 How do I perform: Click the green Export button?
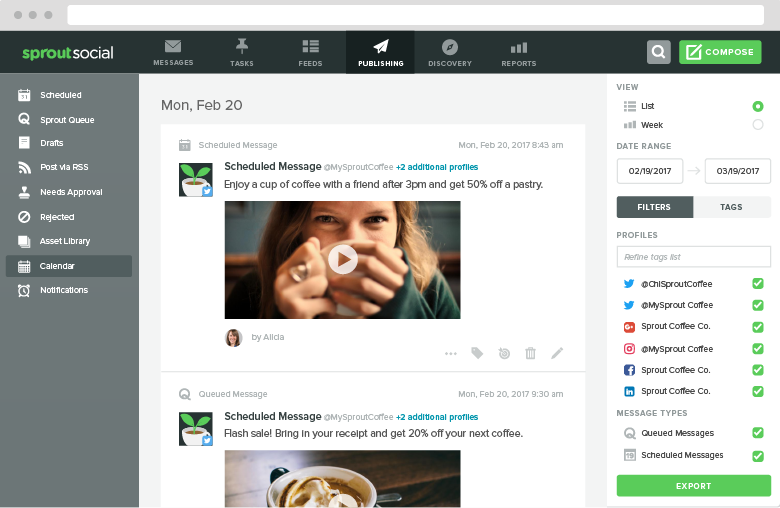click(693, 486)
